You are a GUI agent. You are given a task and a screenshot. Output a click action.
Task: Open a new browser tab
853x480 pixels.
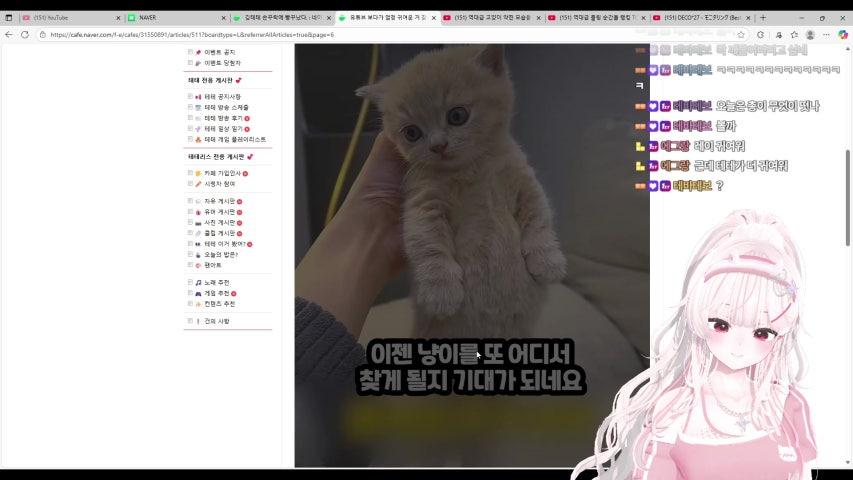point(763,17)
